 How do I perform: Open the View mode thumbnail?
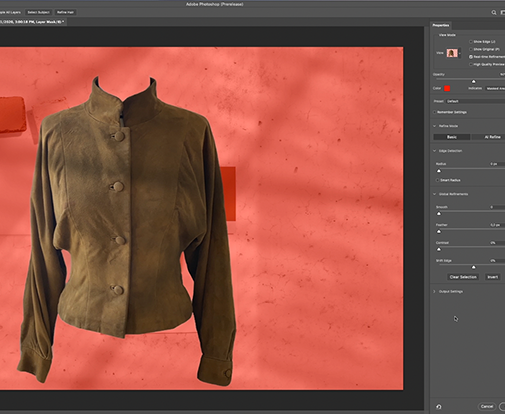452,53
